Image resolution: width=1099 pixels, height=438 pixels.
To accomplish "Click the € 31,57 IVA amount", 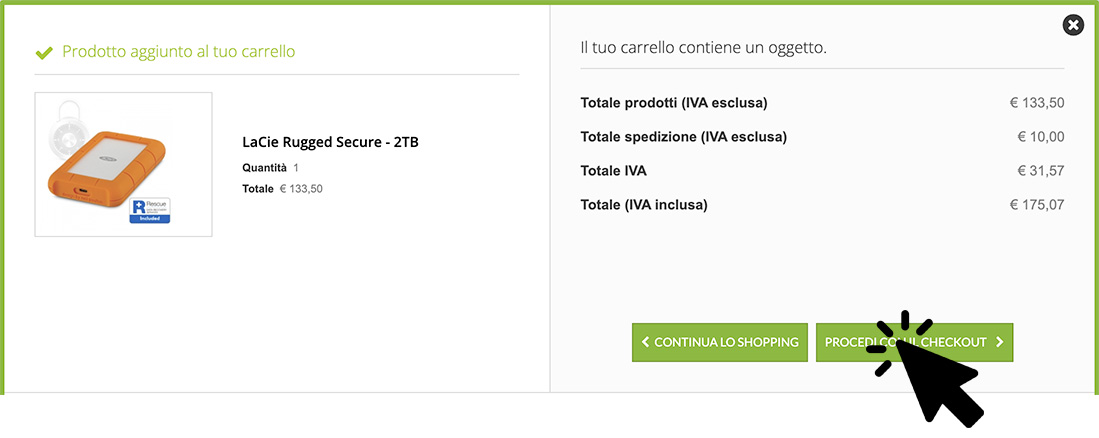I will pyautogui.click(x=1041, y=171).
